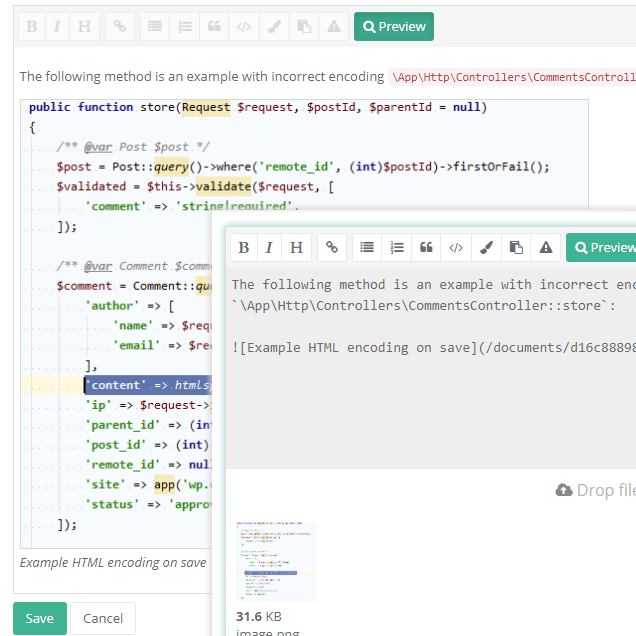Image resolution: width=636 pixels, height=636 pixels.
Task: Click the markdown image link line
Action: (x=434, y=348)
